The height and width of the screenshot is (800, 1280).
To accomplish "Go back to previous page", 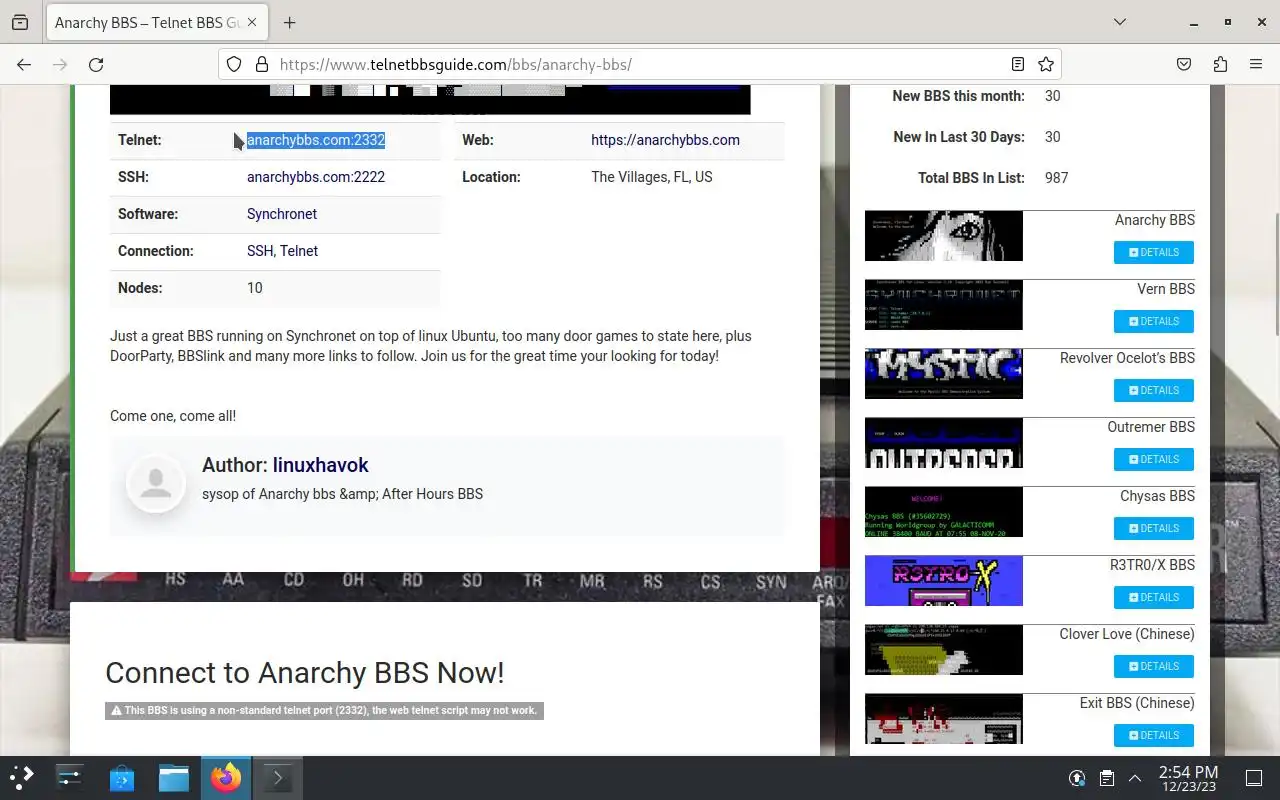I will click(x=24, y=64).
